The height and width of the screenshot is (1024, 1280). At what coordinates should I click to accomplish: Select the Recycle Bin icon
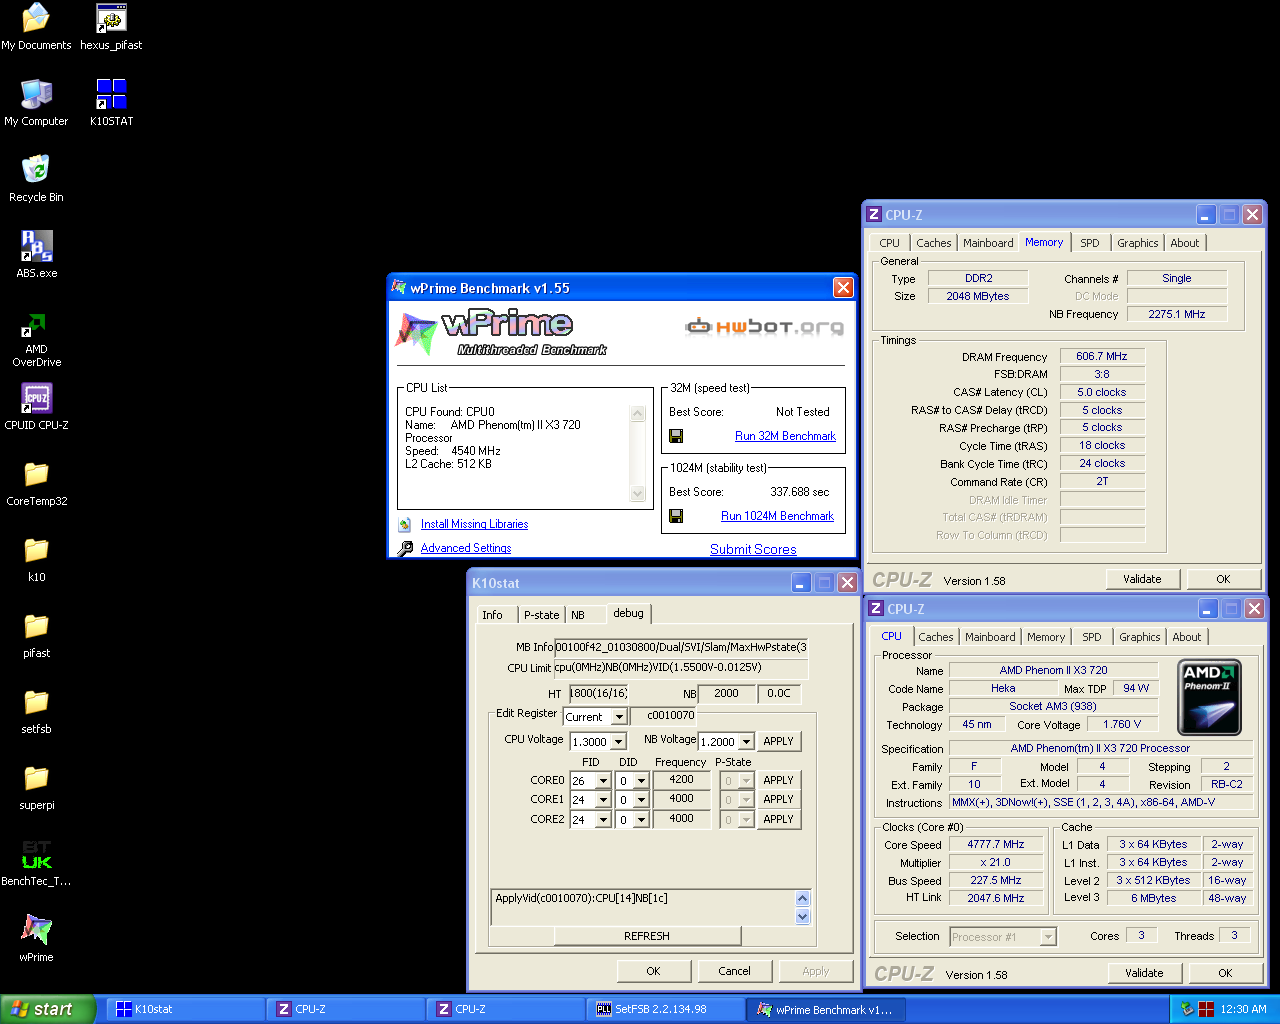point(36,179)
